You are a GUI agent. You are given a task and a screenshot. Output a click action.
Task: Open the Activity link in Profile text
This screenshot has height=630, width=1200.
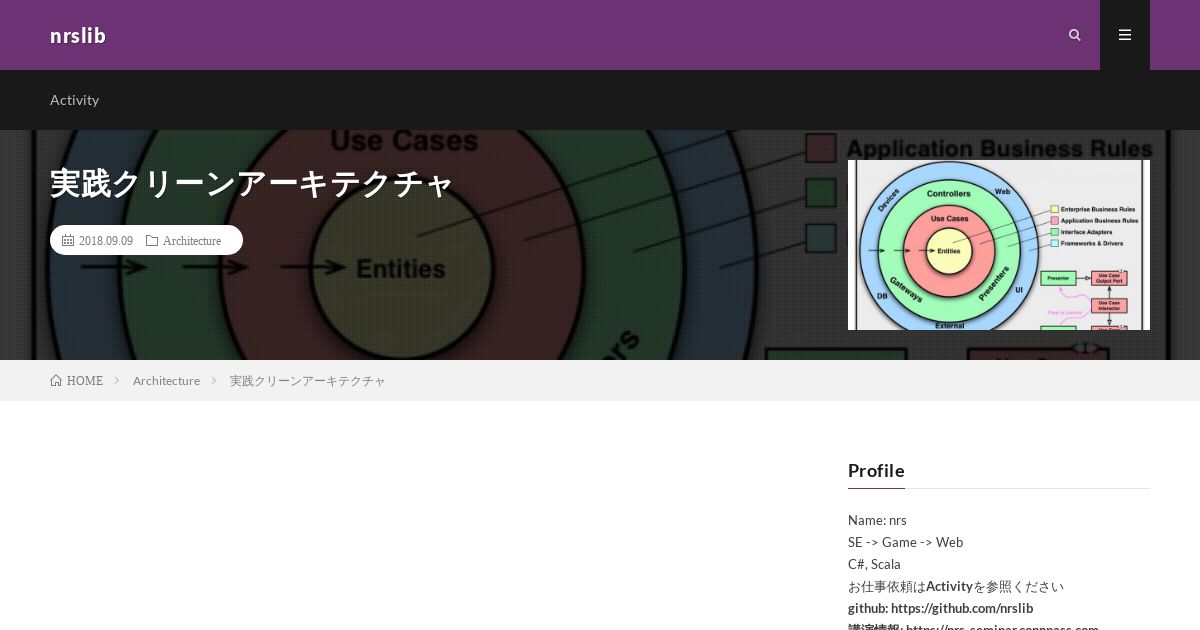tap(949, 587)
